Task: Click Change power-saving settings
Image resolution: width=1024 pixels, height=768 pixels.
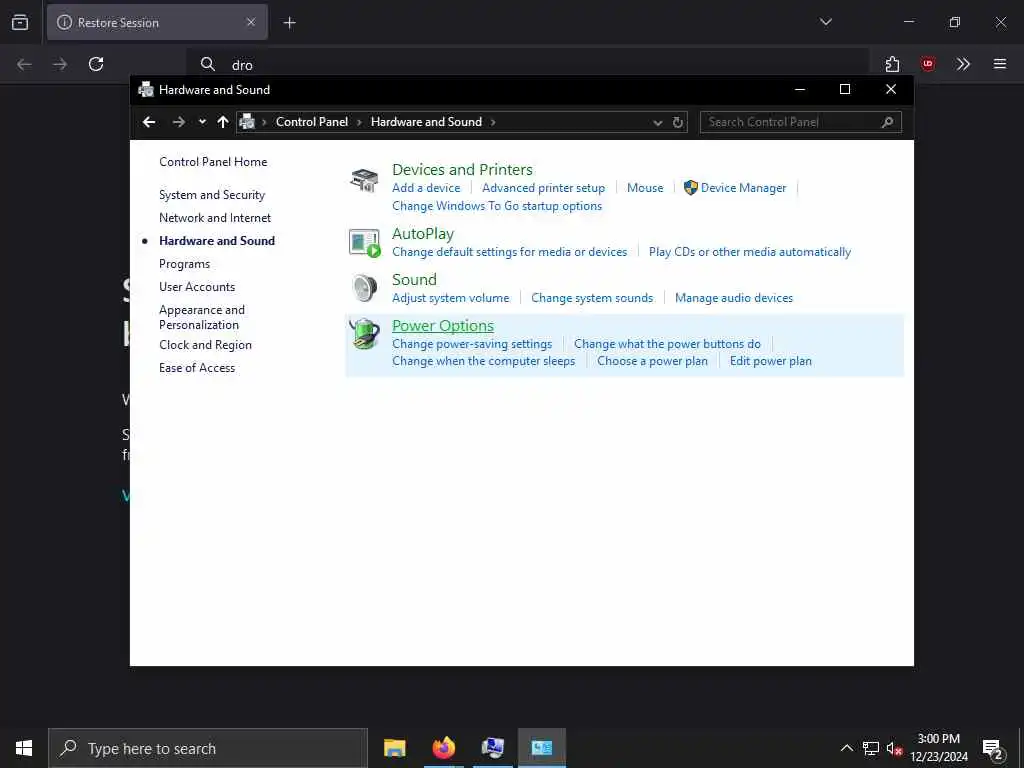Action: [x=472, y=344]
